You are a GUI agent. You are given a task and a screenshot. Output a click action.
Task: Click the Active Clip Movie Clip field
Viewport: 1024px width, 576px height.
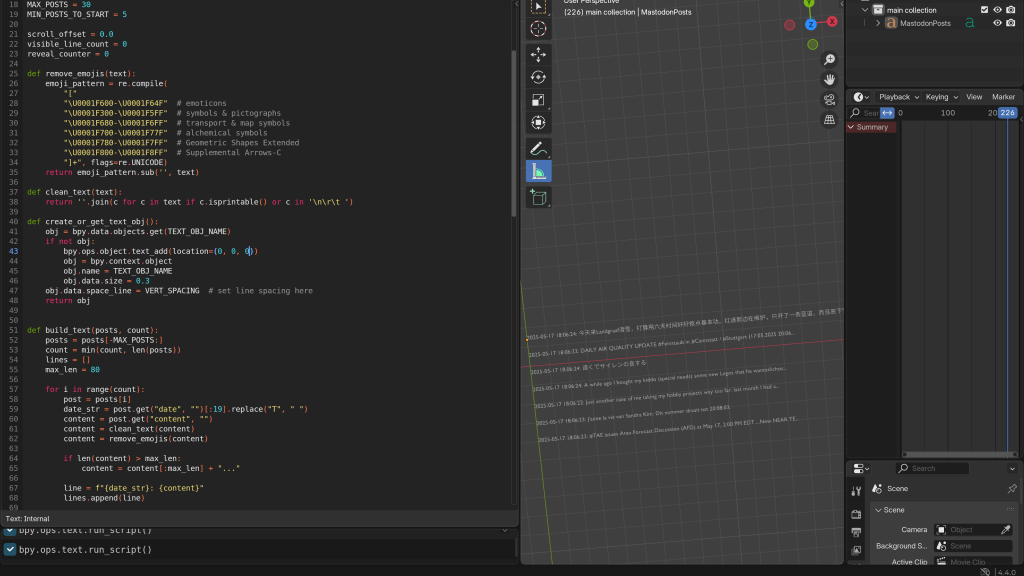tap(973, 562)
